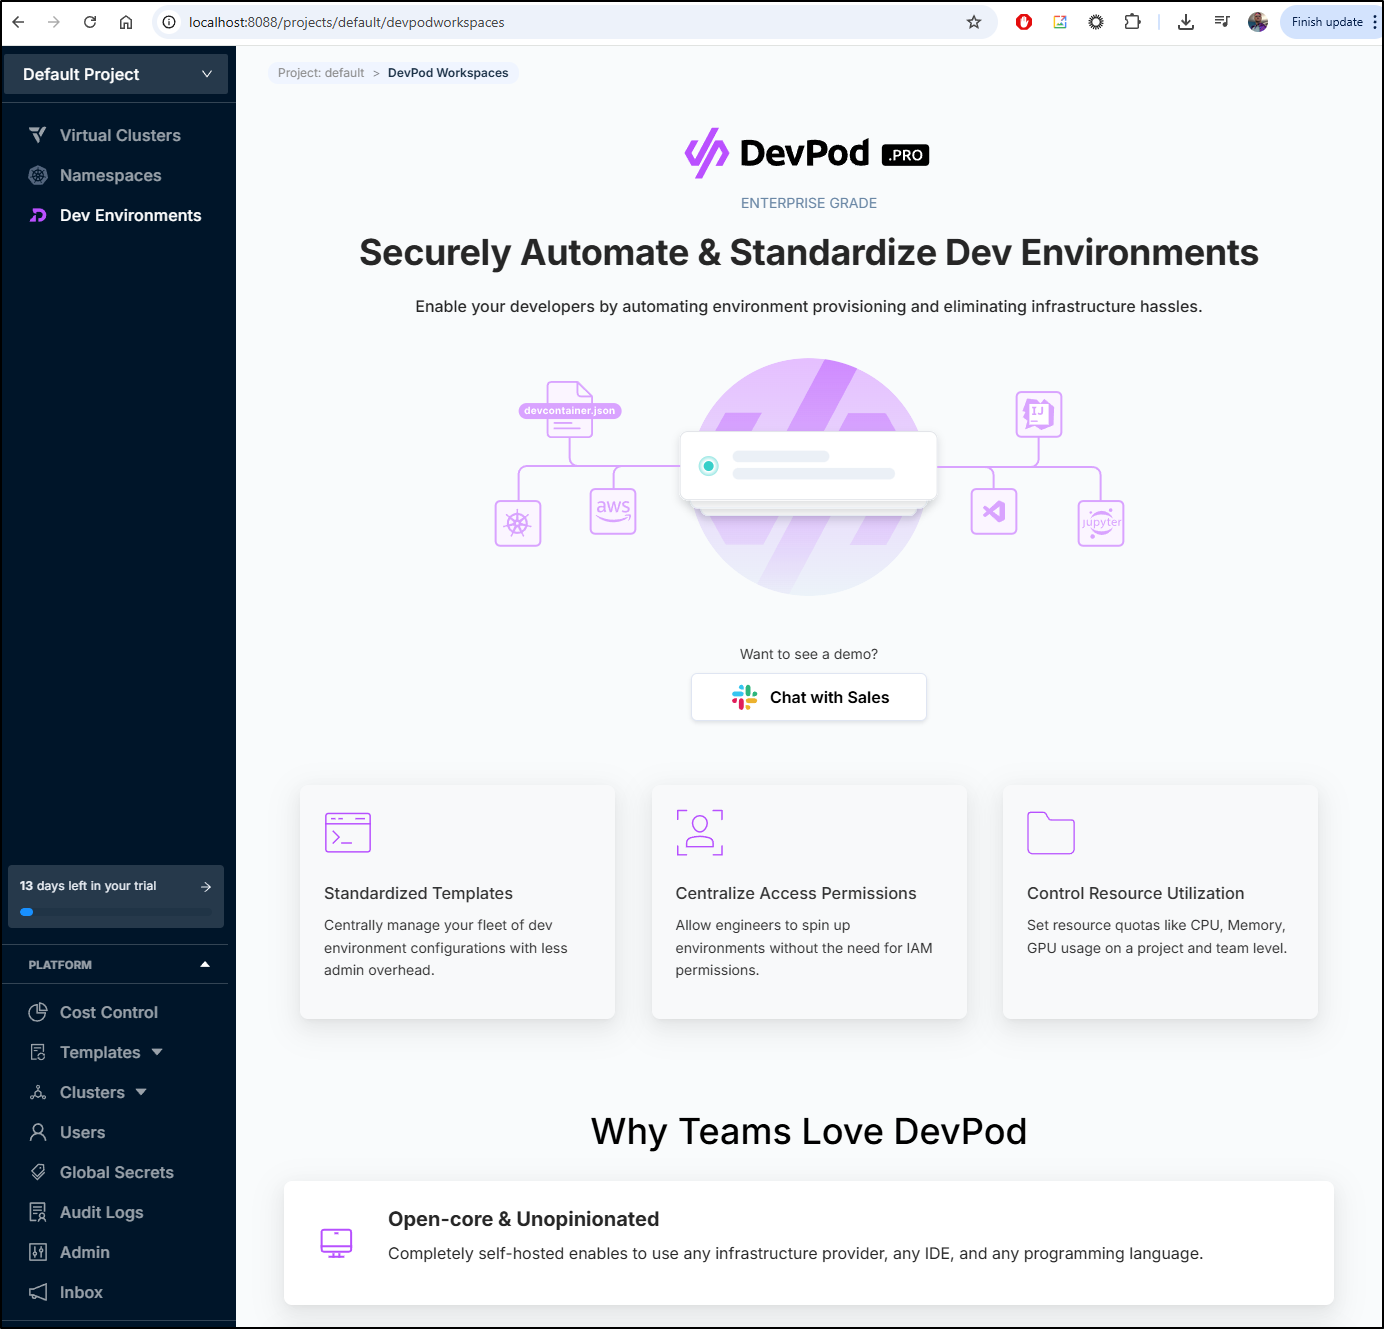Screen dimensions: 1384x1329
Task: Bookmark this page with the star icon
Action: (974, 22)
